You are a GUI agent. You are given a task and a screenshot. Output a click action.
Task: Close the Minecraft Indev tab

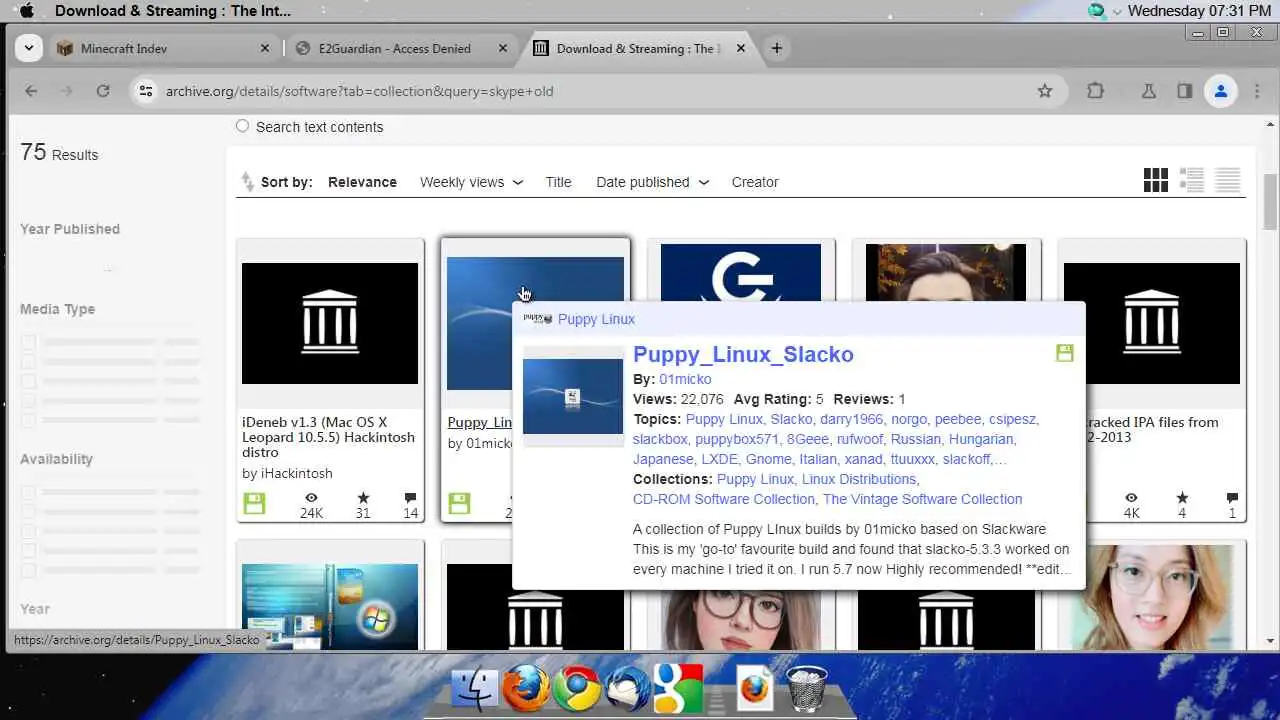[x=265, y=48]
